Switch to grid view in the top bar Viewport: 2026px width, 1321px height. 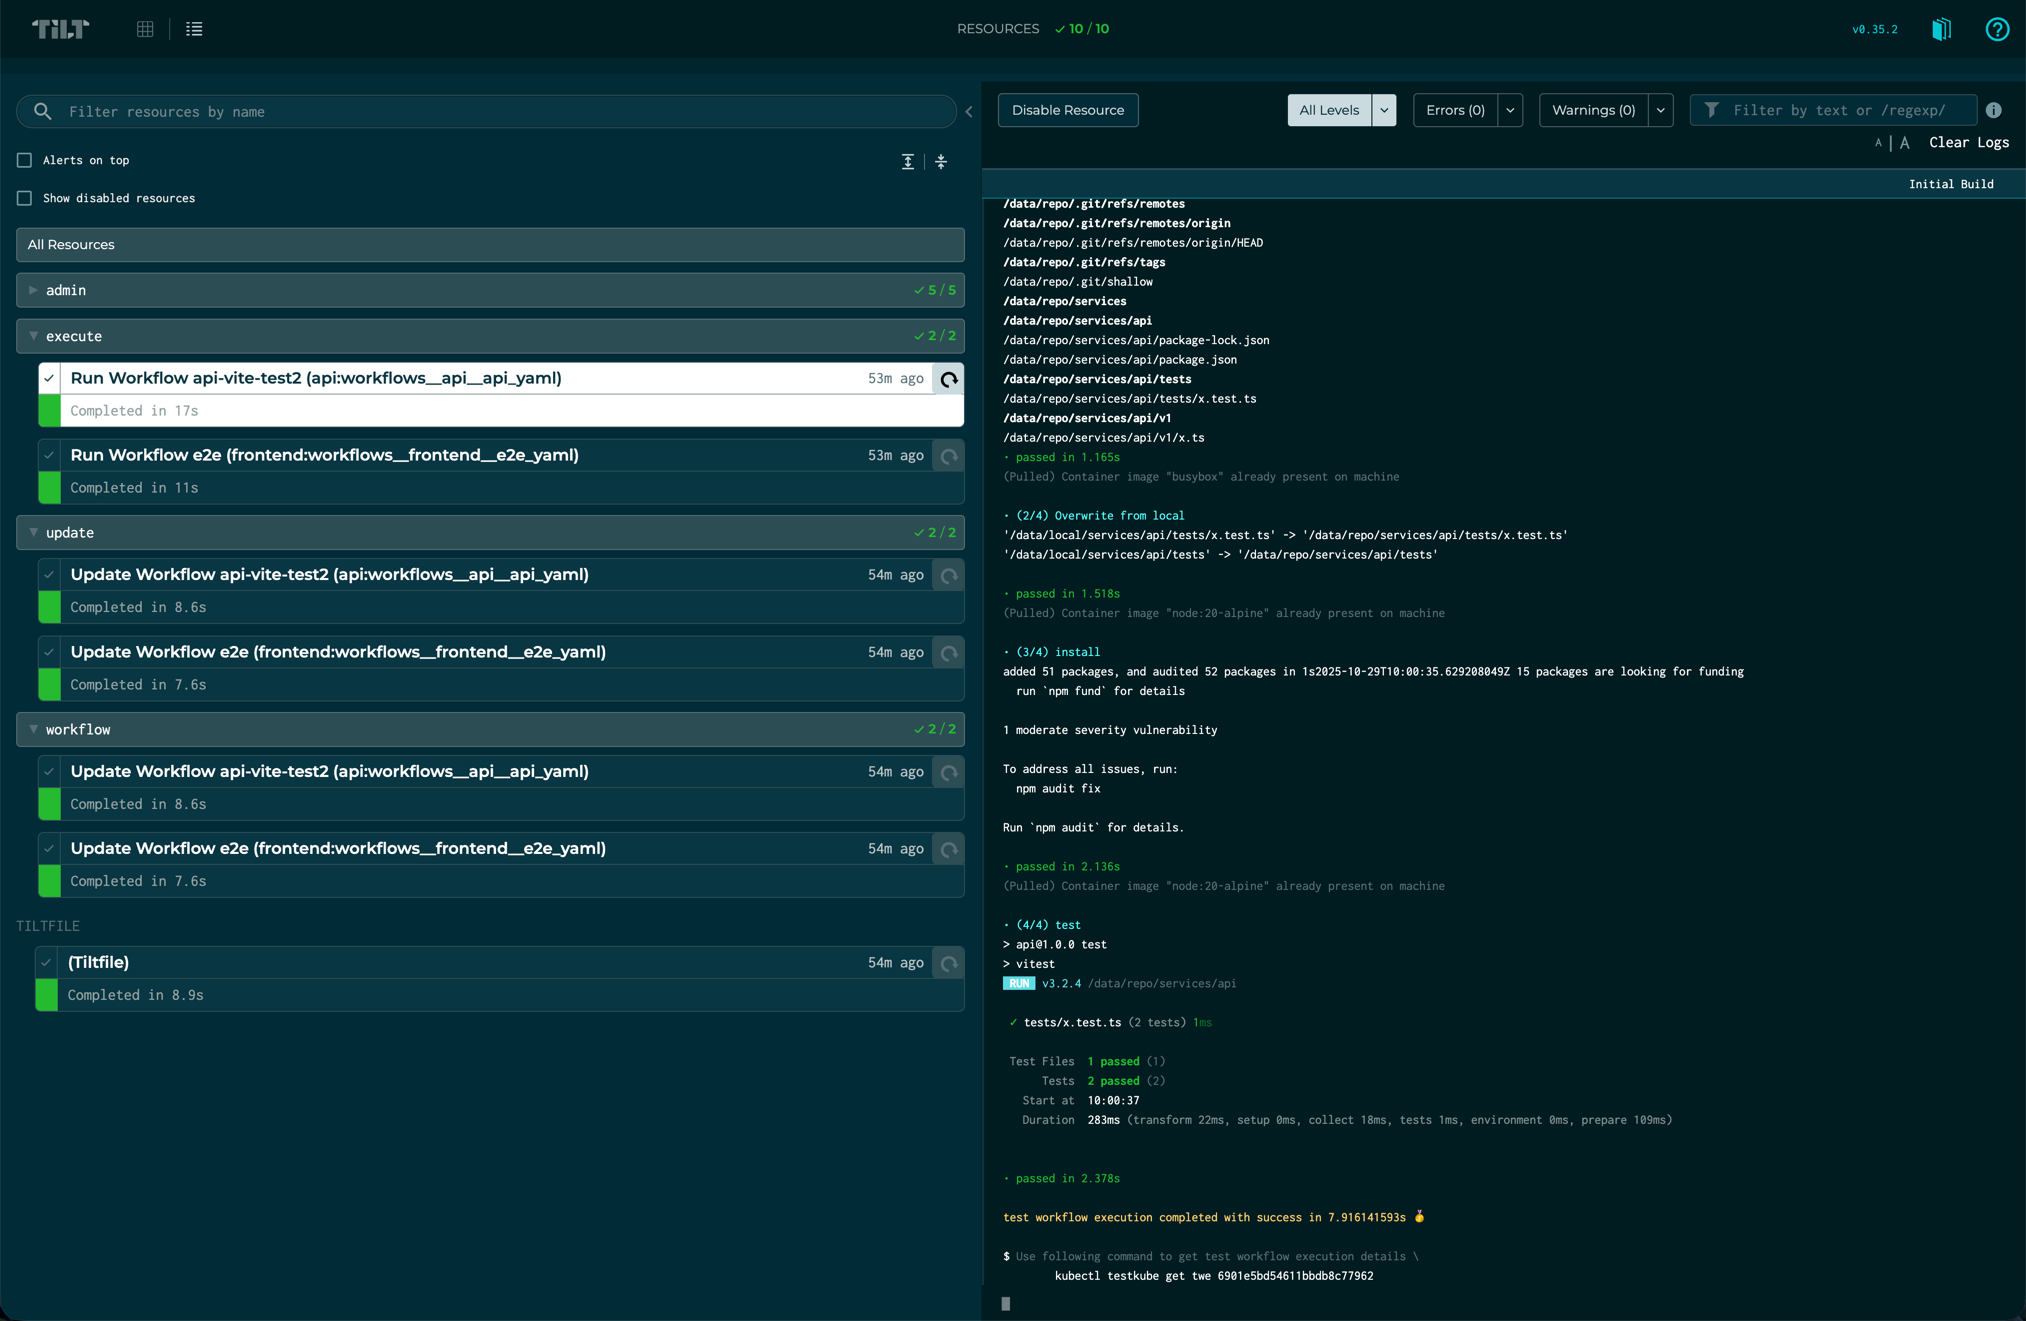(145, 29)
